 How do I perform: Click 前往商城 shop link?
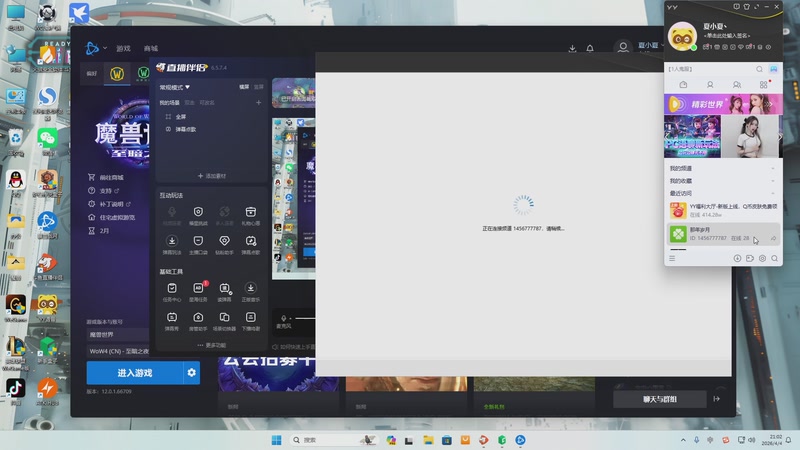(106, 178)
